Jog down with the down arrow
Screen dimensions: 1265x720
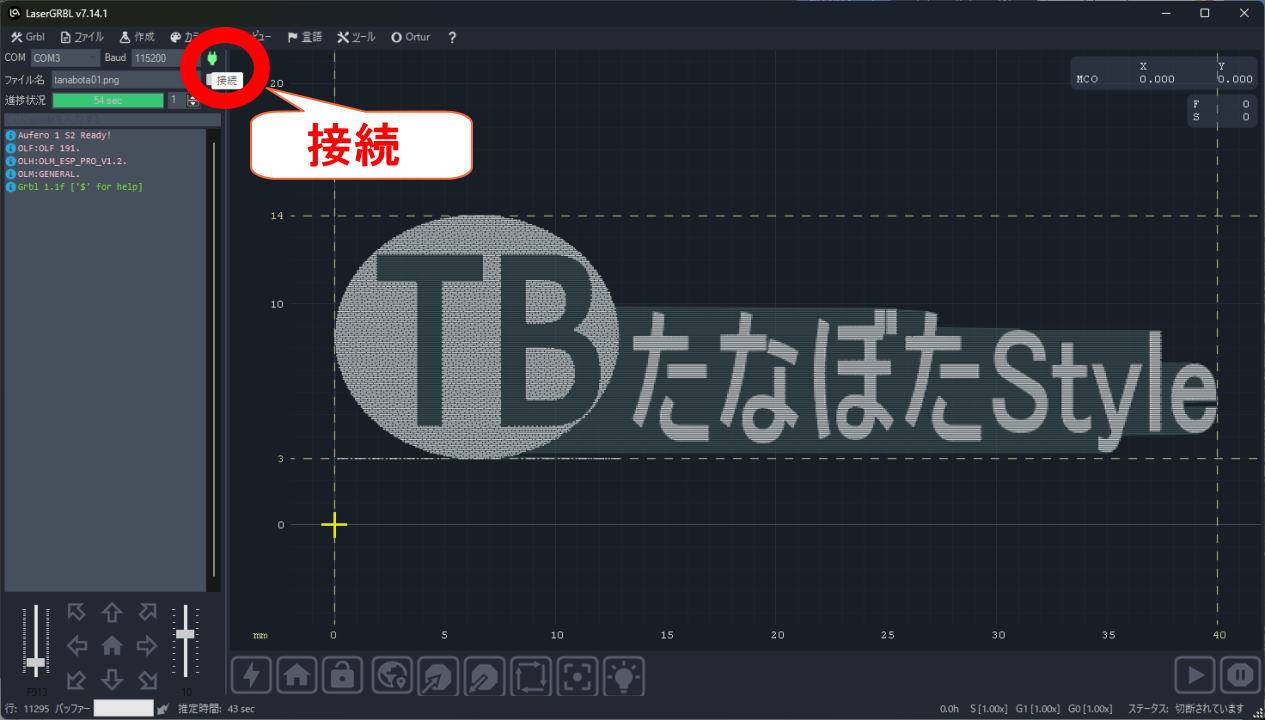112,680
